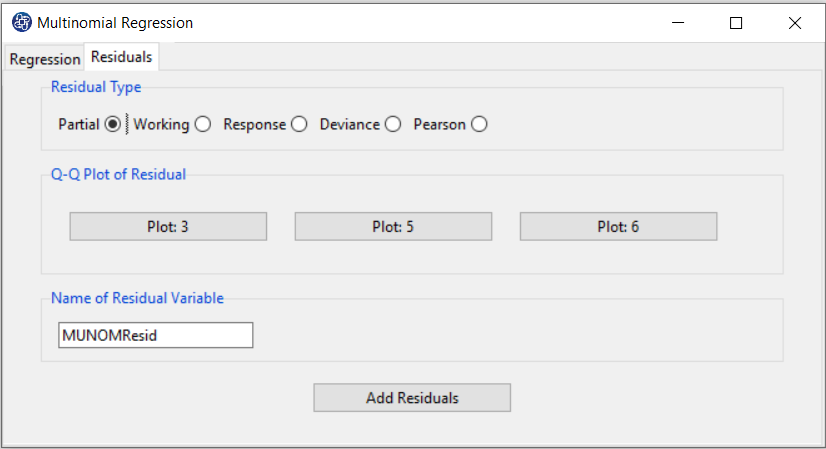Click the Name of Residual Variable label

point(137,298)
